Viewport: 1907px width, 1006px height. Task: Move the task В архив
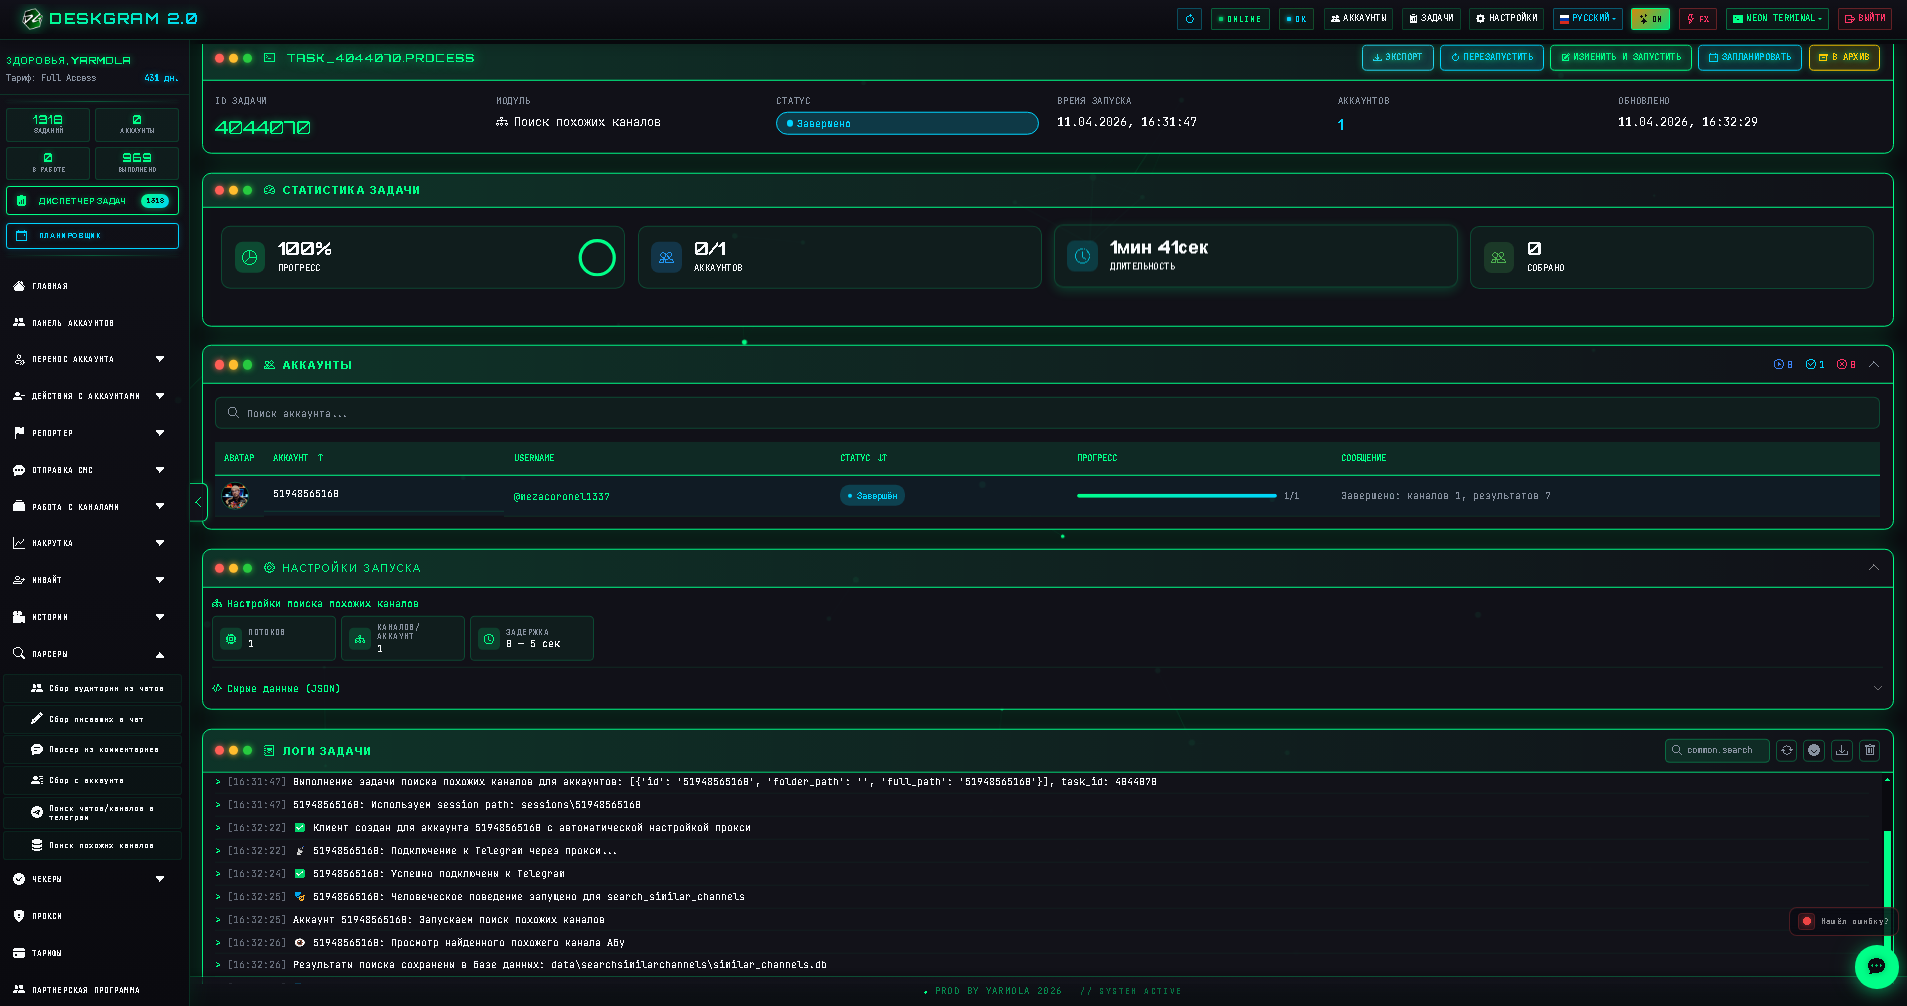pos(1844,58)
